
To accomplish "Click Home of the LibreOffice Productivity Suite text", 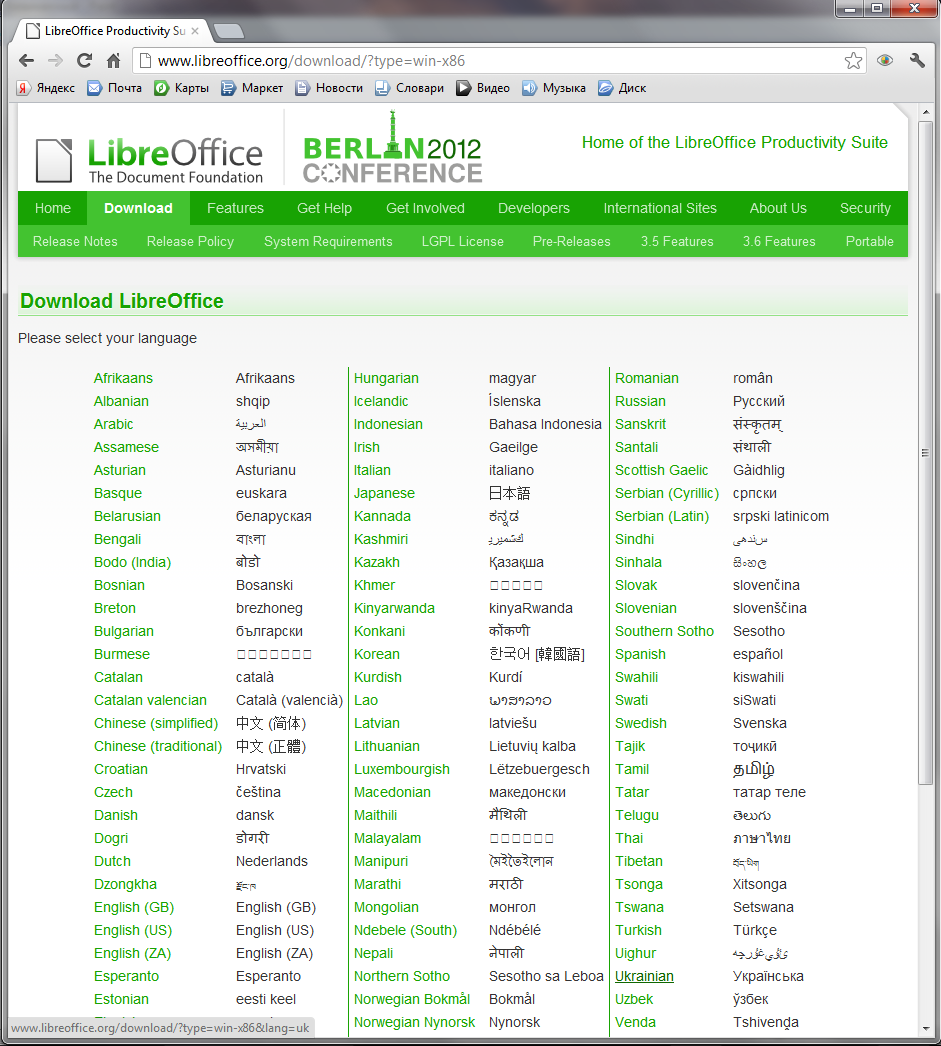I will click(x=734, y=142).
